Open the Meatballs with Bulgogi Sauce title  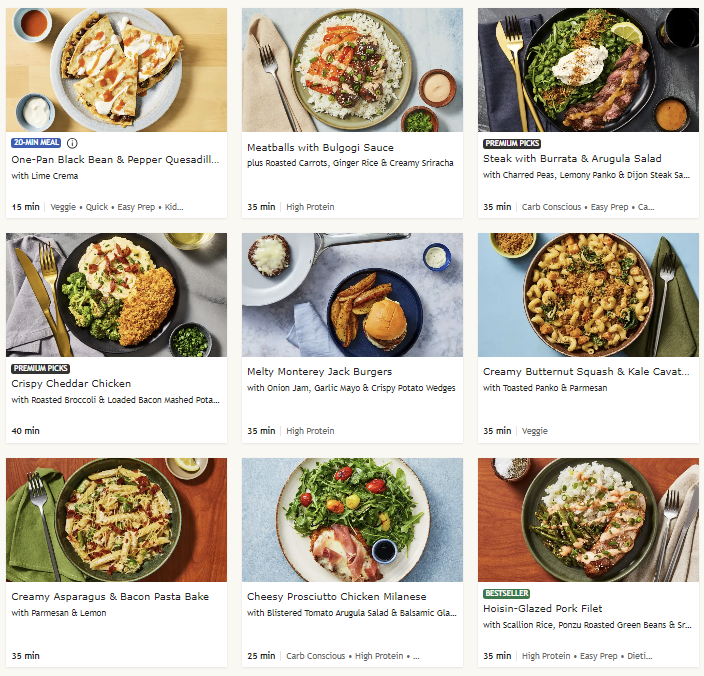click(x=320, y=148)
